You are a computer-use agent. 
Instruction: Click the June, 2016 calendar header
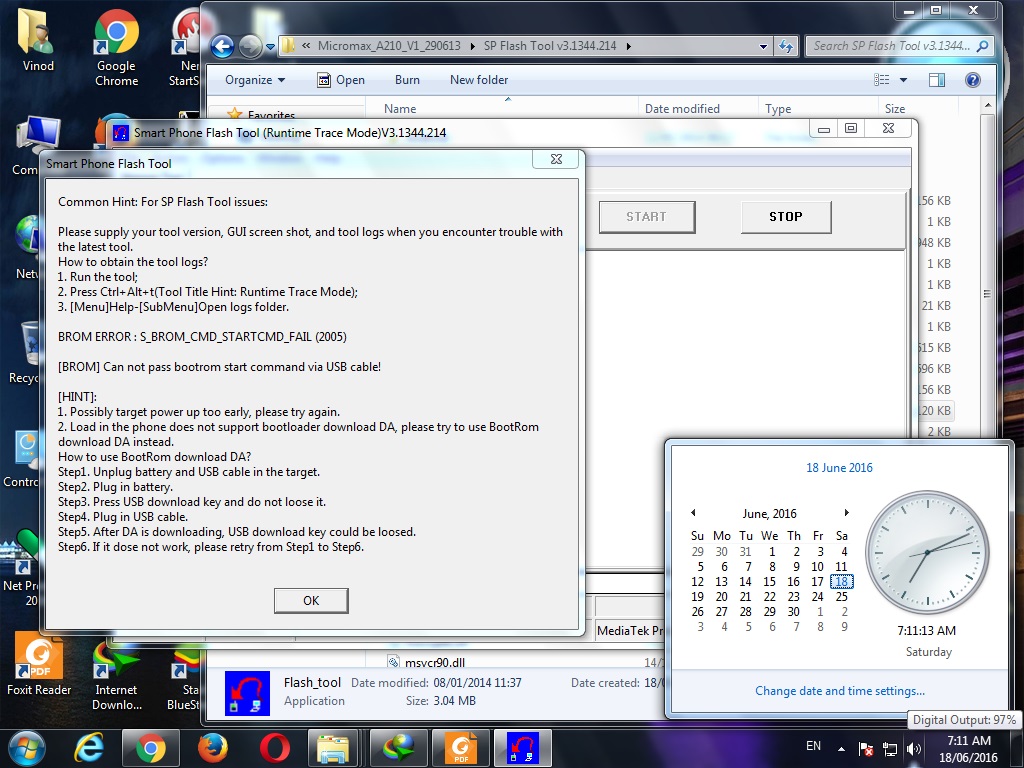(x=769, y=513)
